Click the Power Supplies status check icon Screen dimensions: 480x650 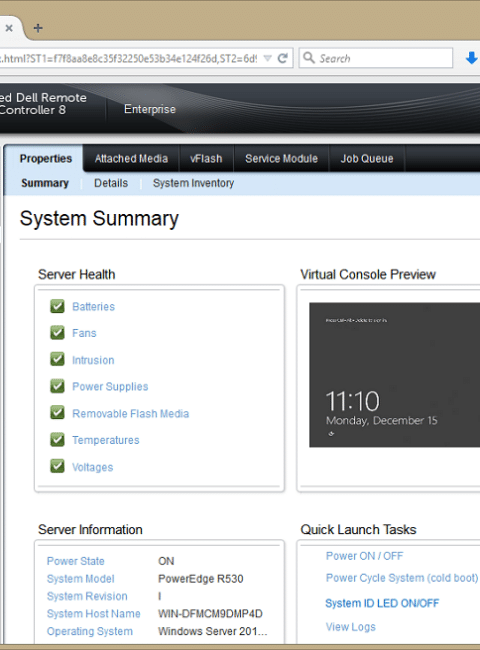pos(57,386)
